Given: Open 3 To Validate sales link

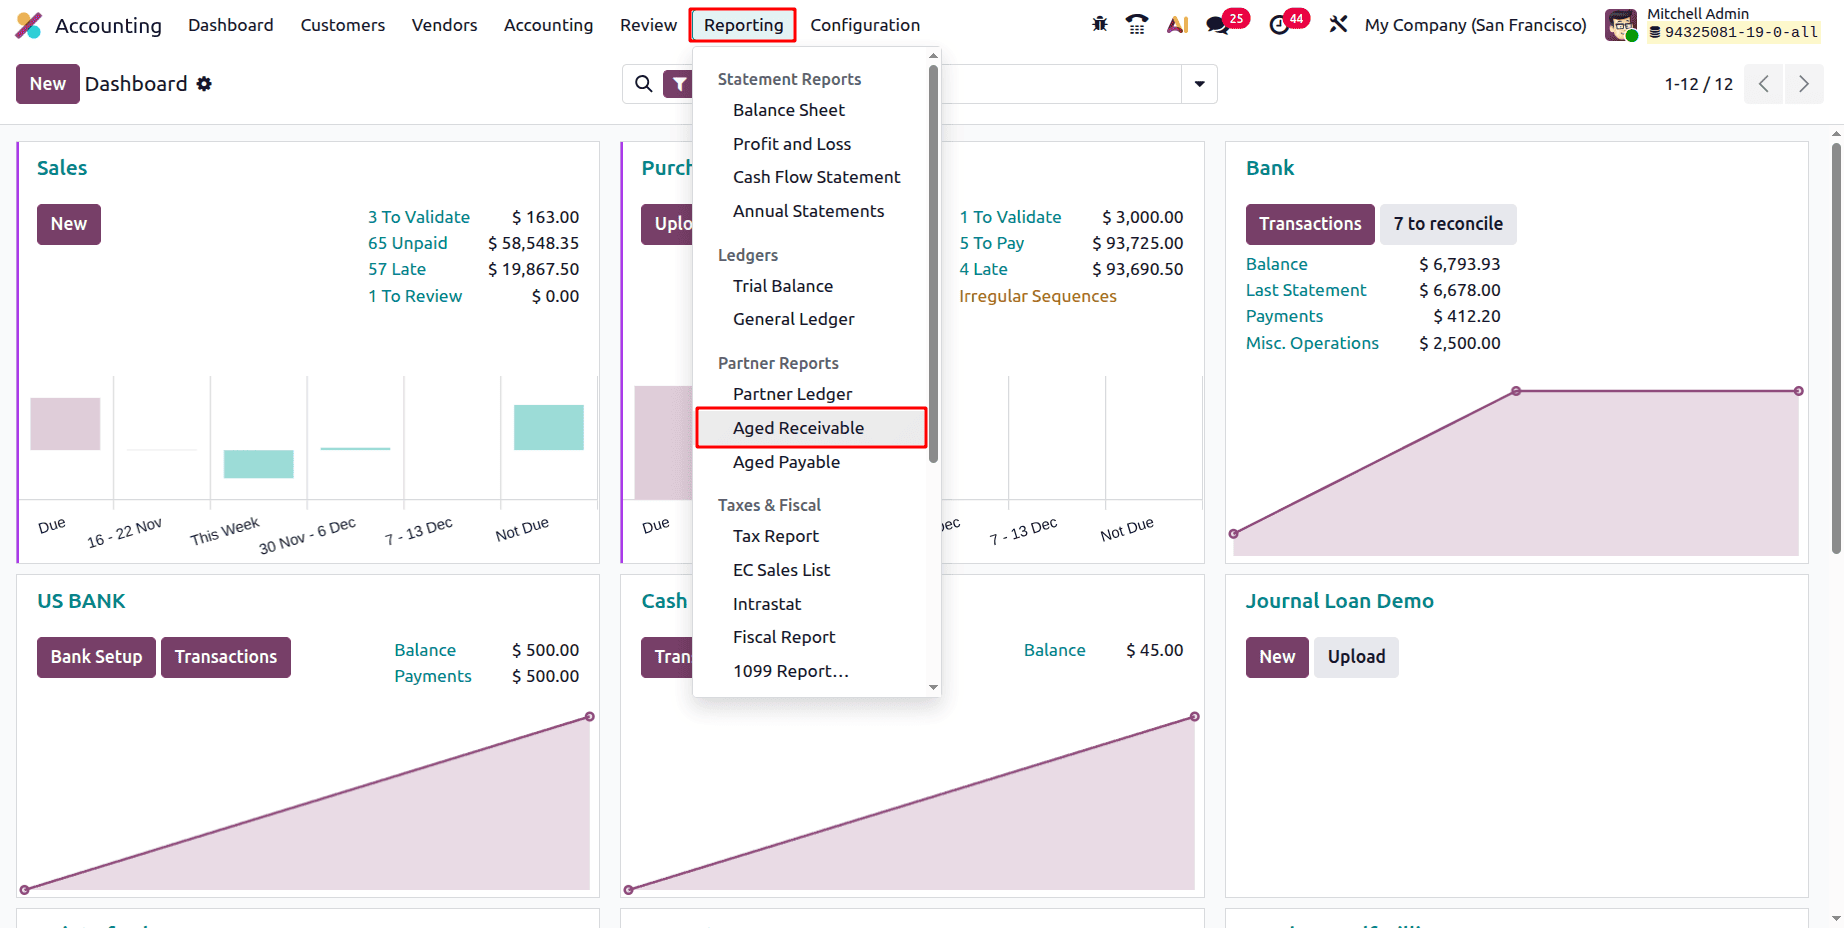Looking at the screenshot, I should pyautogui.click(x=419, y=217).
